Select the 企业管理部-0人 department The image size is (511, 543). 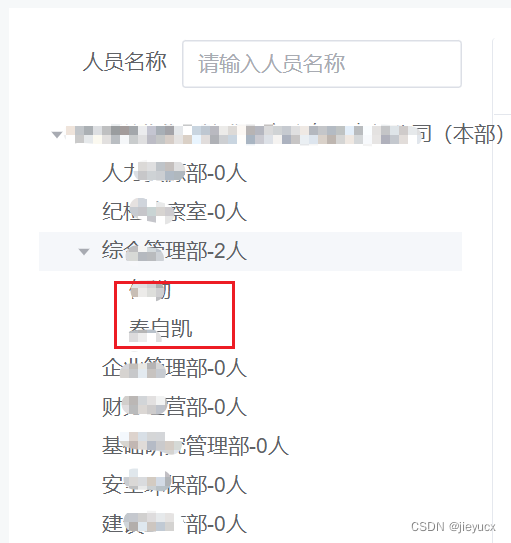174,368
